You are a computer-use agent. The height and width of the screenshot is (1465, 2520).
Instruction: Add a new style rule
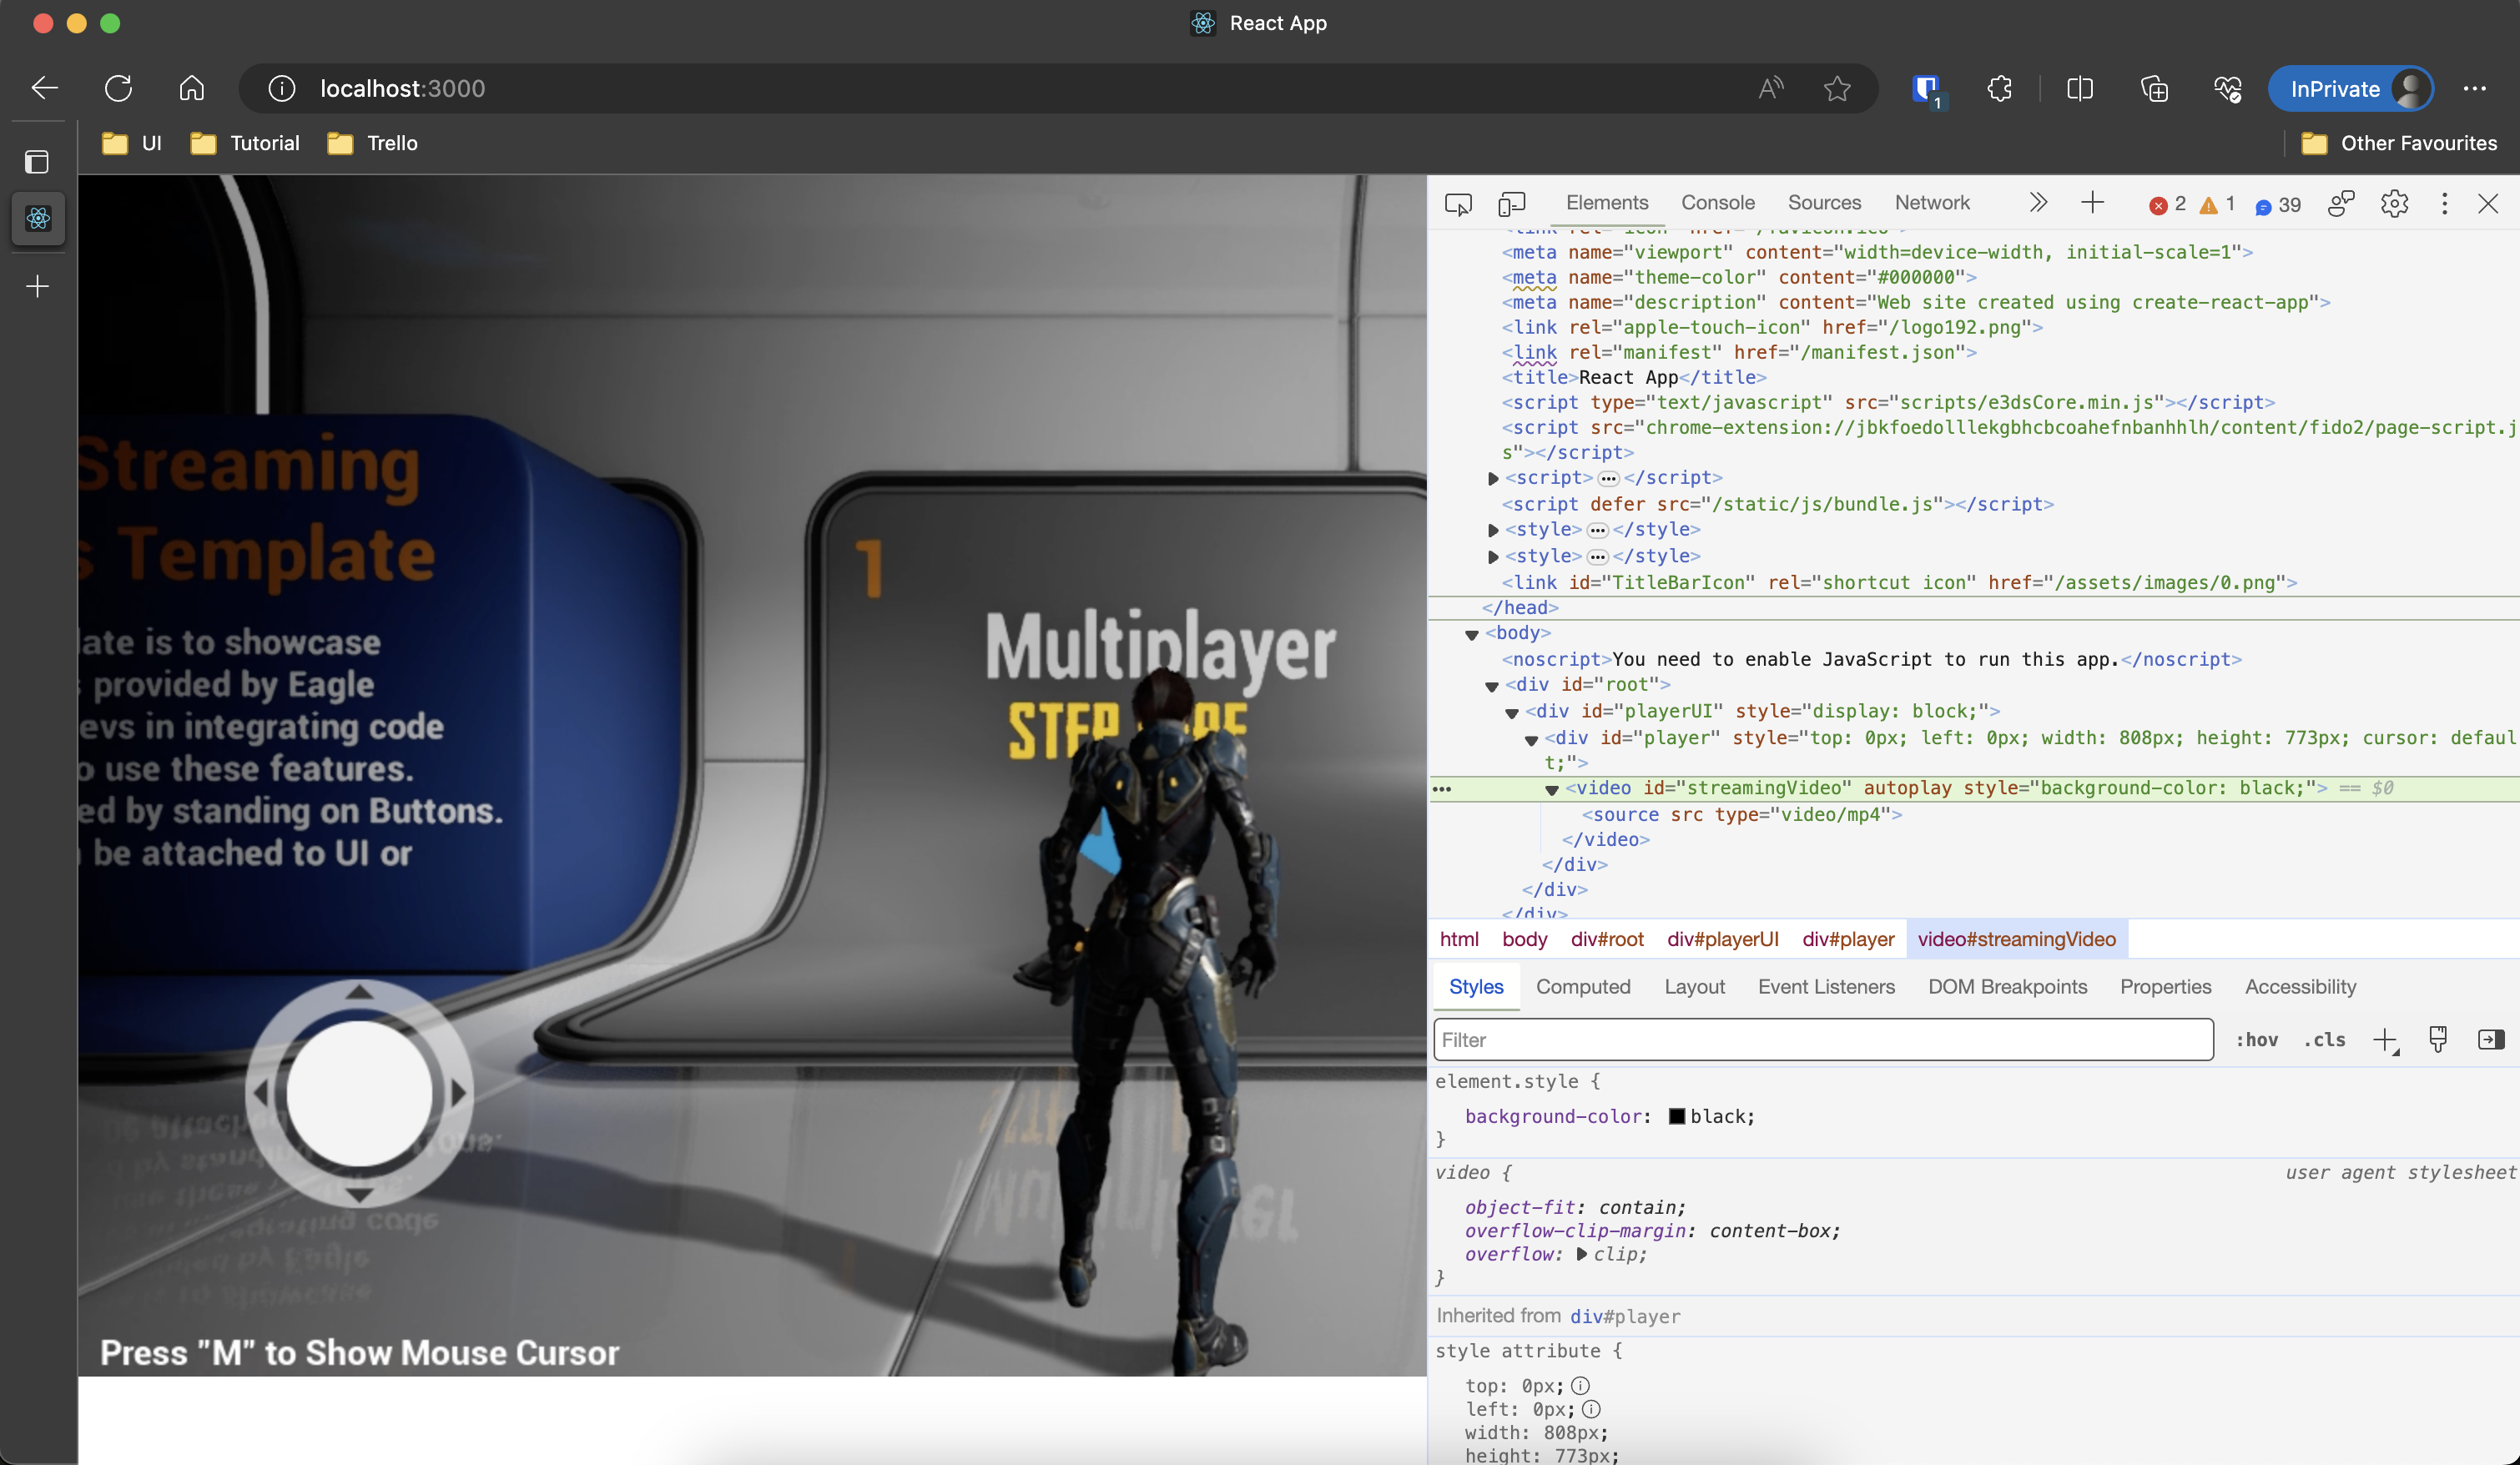pos(2385,1040)
